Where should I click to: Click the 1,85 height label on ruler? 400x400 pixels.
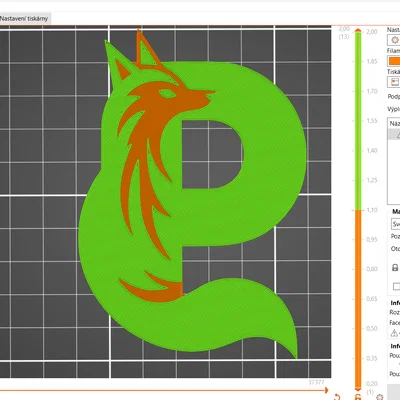tap(372, 61)
